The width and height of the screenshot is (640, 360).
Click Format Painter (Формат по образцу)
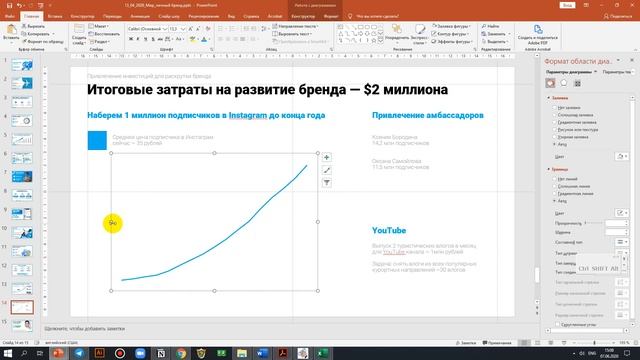[43, 42]
